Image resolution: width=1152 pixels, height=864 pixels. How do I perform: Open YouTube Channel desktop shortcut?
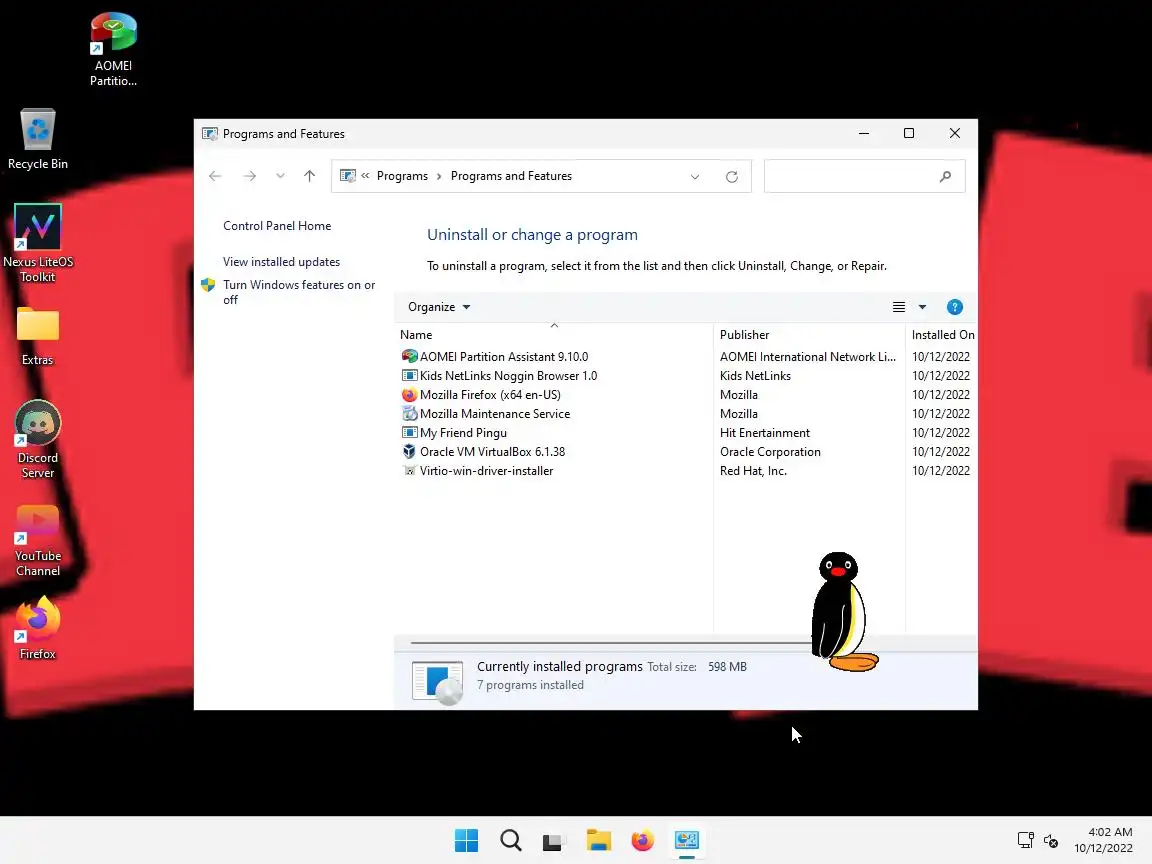(x=37, y=541)
